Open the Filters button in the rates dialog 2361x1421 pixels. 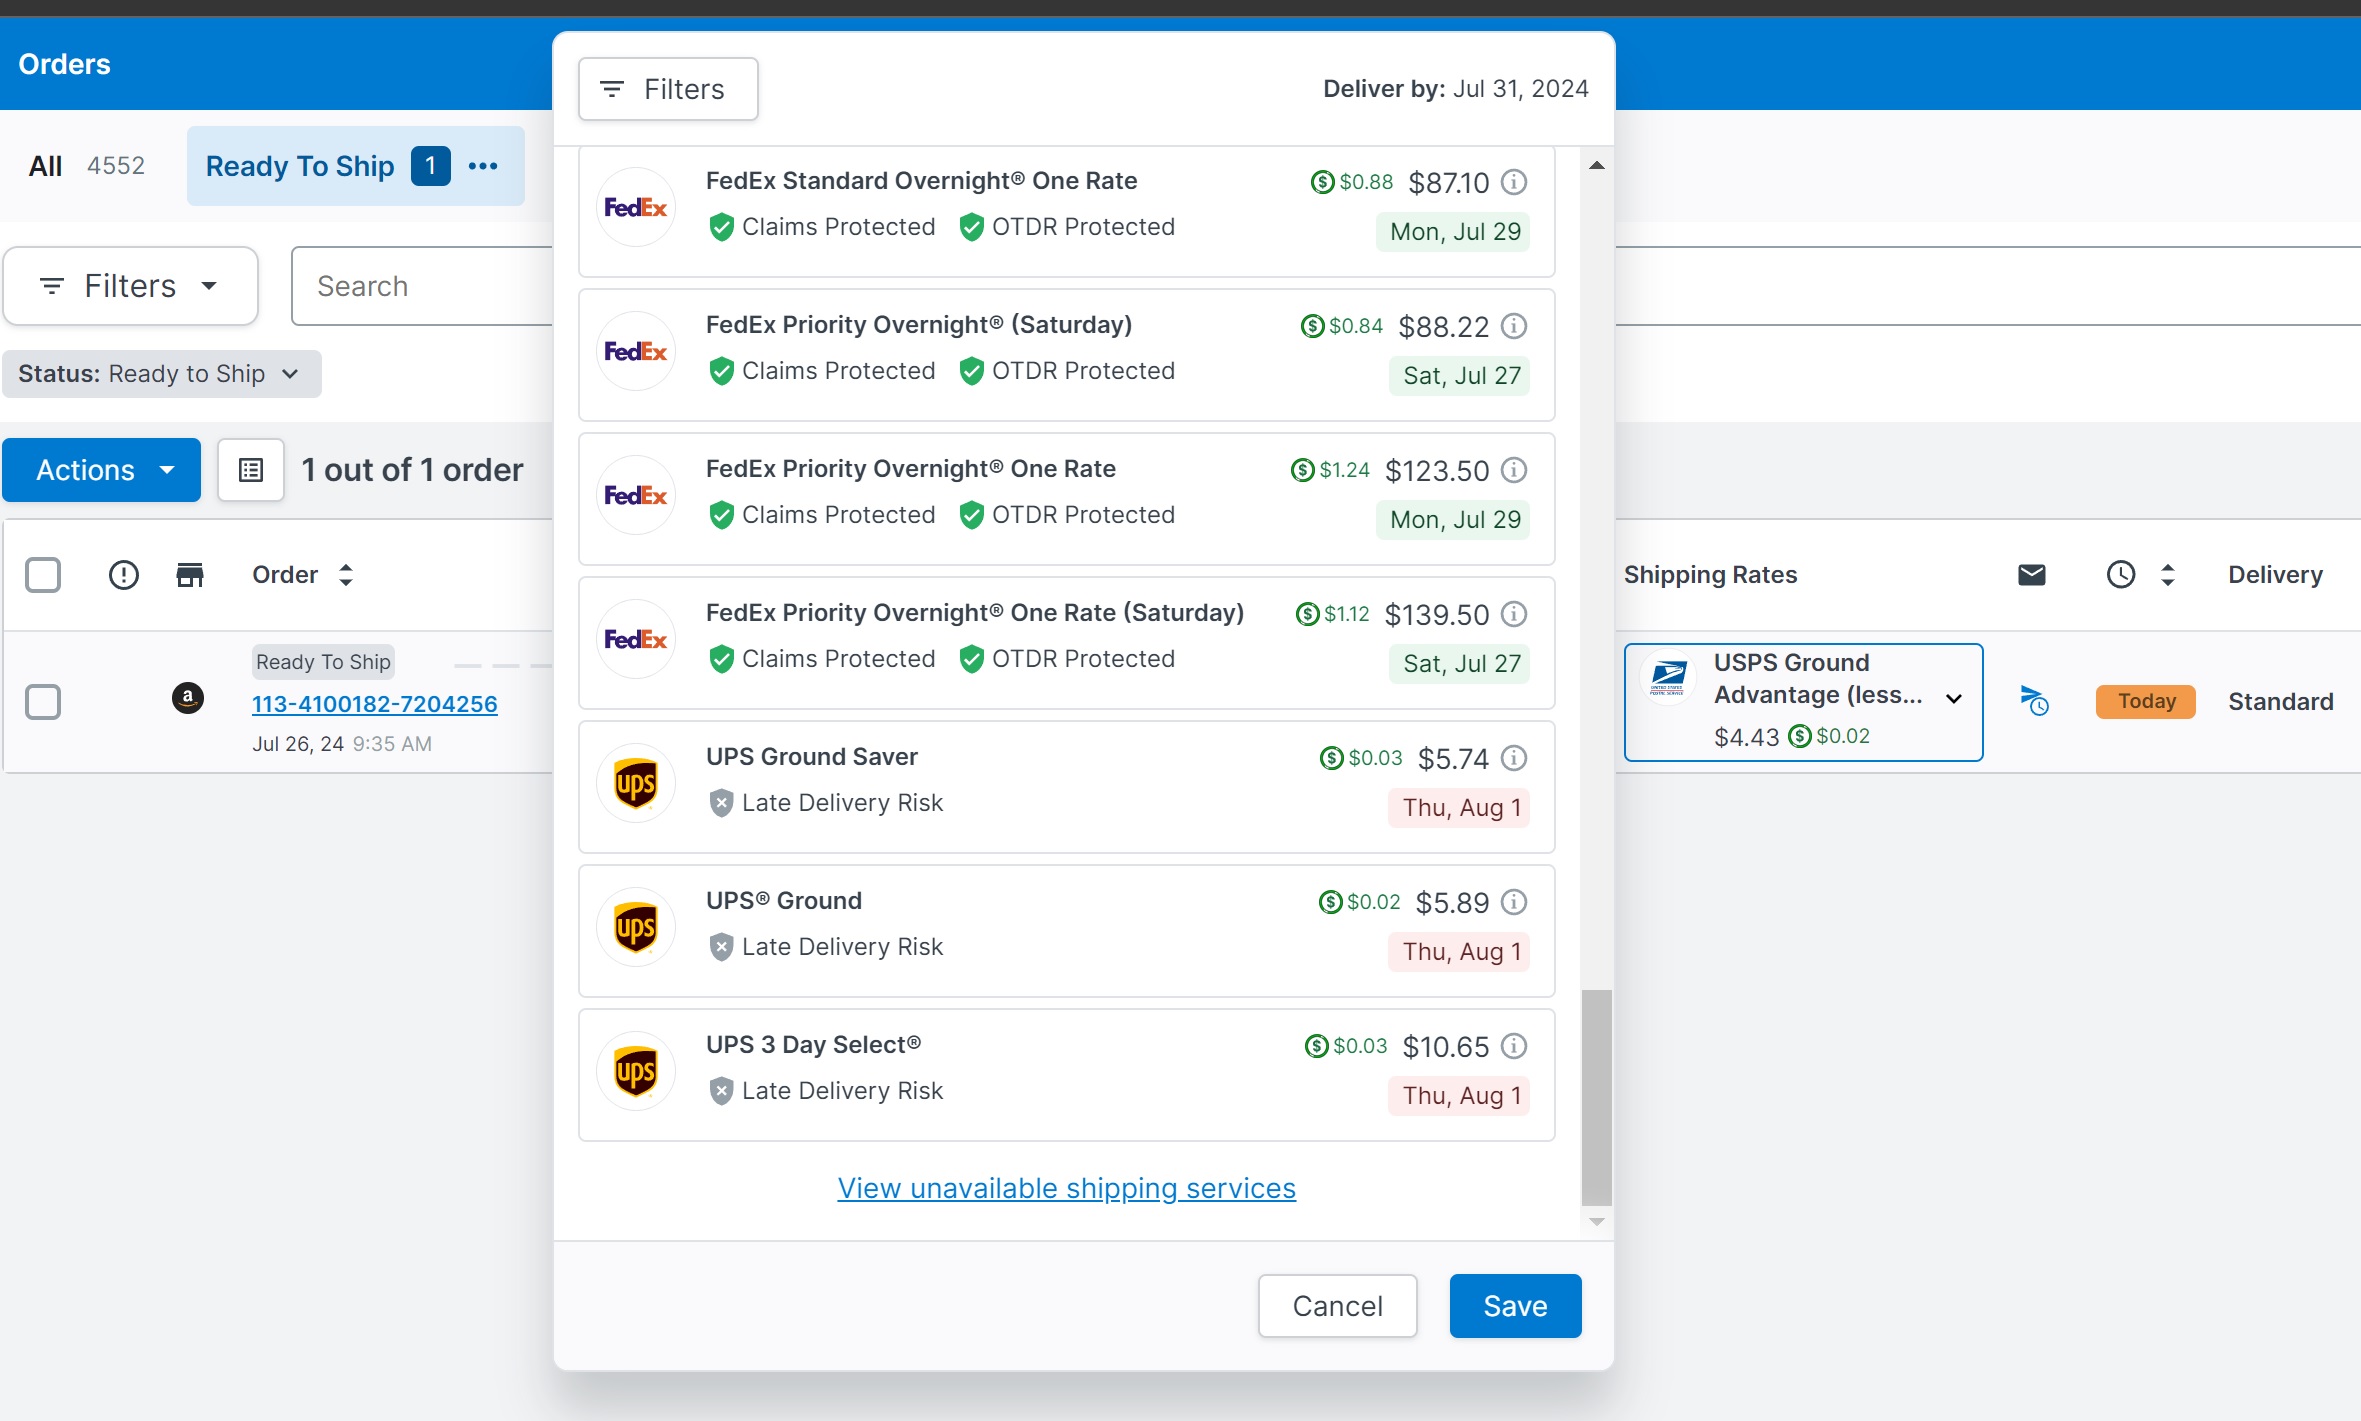[668, 89]
